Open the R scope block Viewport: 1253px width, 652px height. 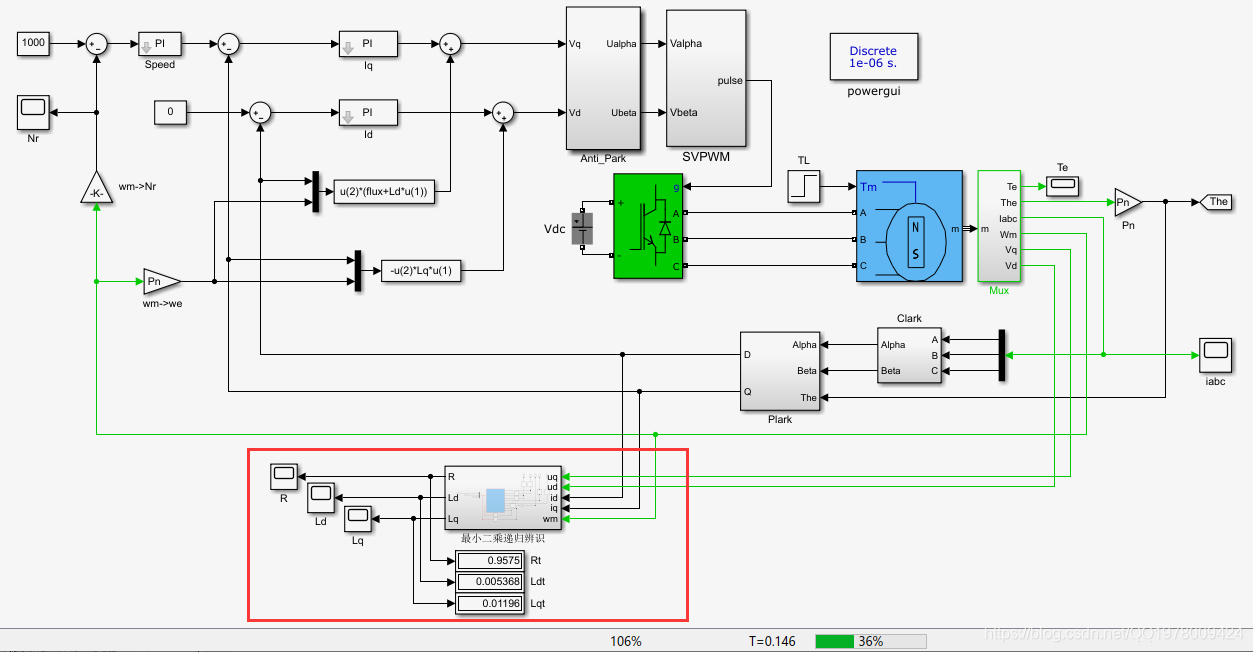click(x=285, y=477)
